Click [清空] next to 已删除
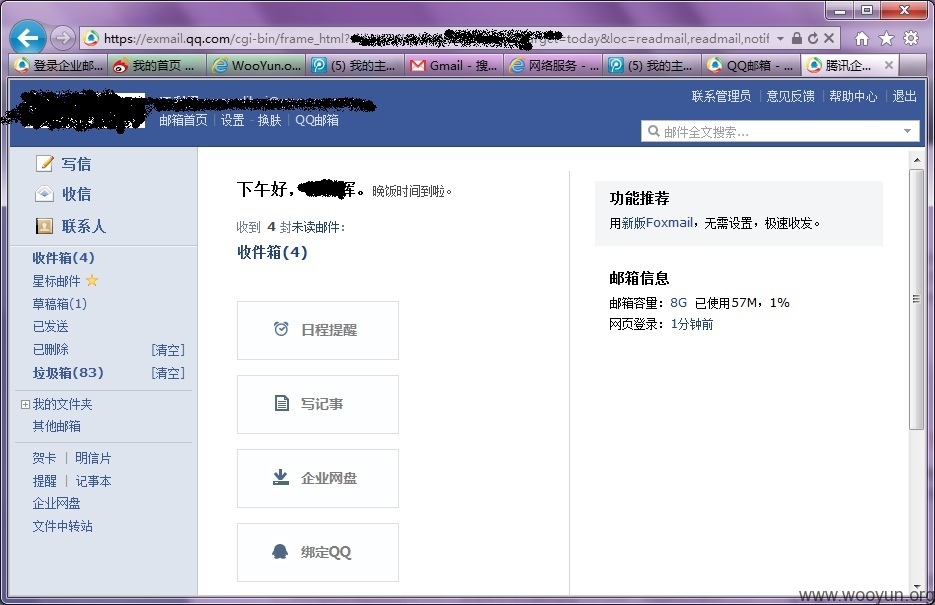Image resolution: width=935 pixels, height=605 pixels. 168,350
